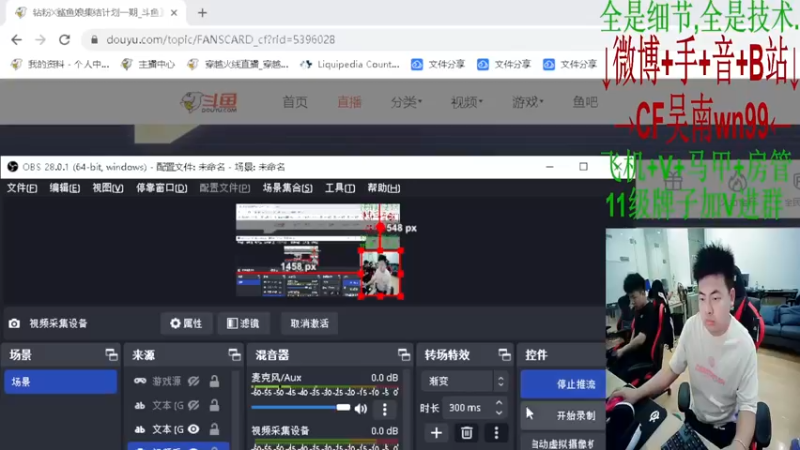Open OBS 编辑(E) menu

click(65, 188)
